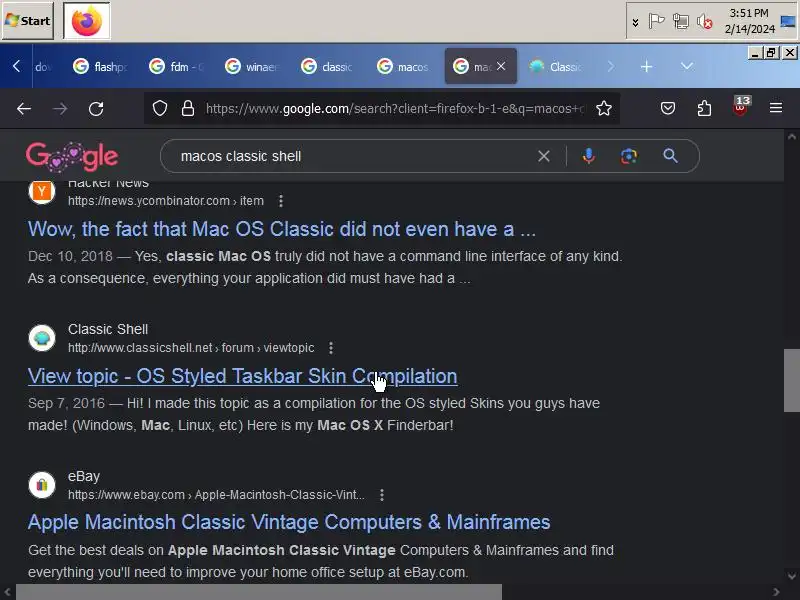Click the muted volume tray icon
800x600 pixels.
tap(705, 21)
